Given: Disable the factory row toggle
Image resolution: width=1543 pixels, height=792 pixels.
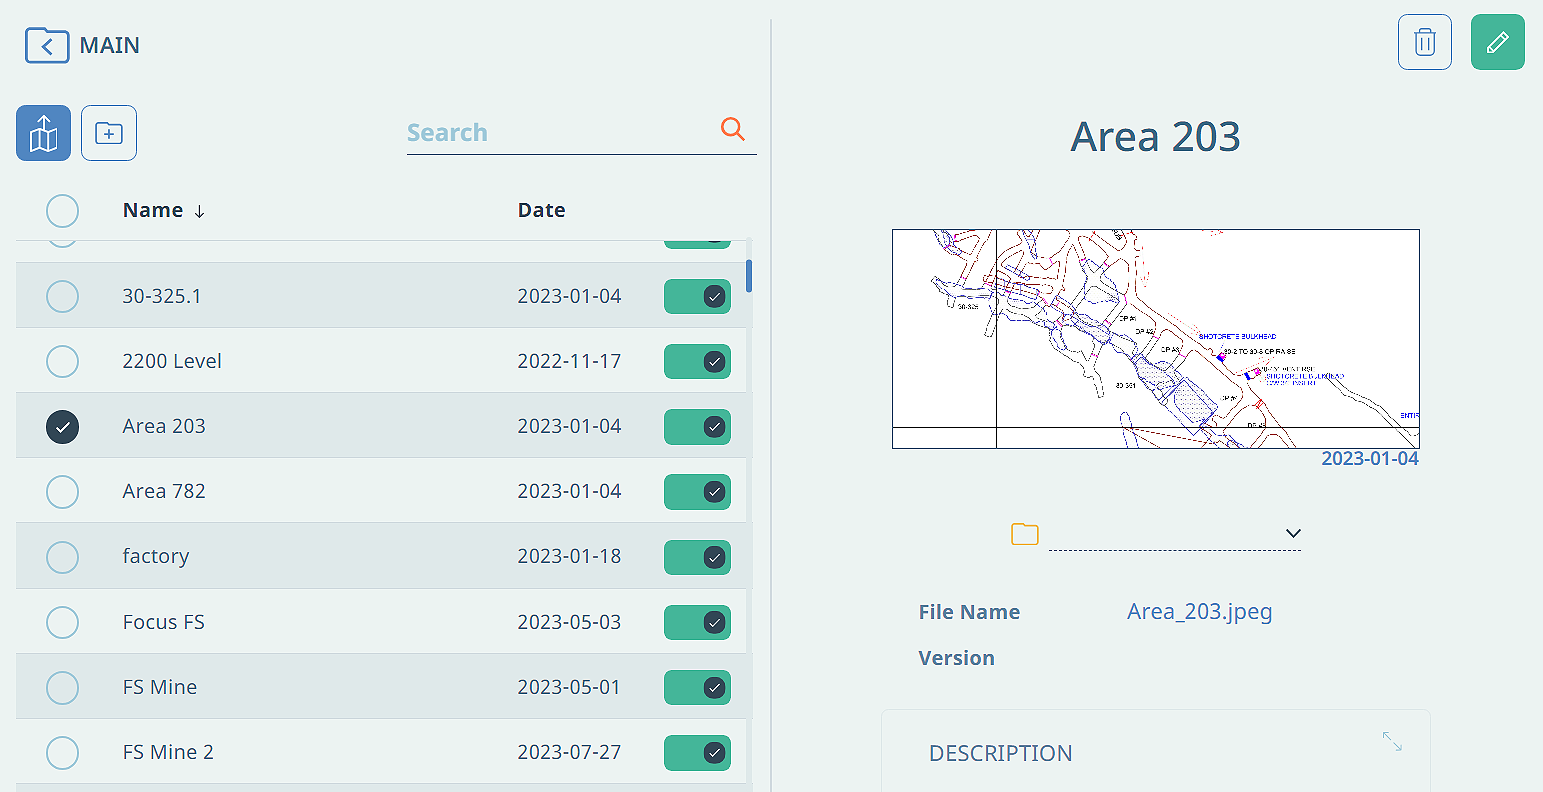Looking at the screenshot, I should coord(697,557).
